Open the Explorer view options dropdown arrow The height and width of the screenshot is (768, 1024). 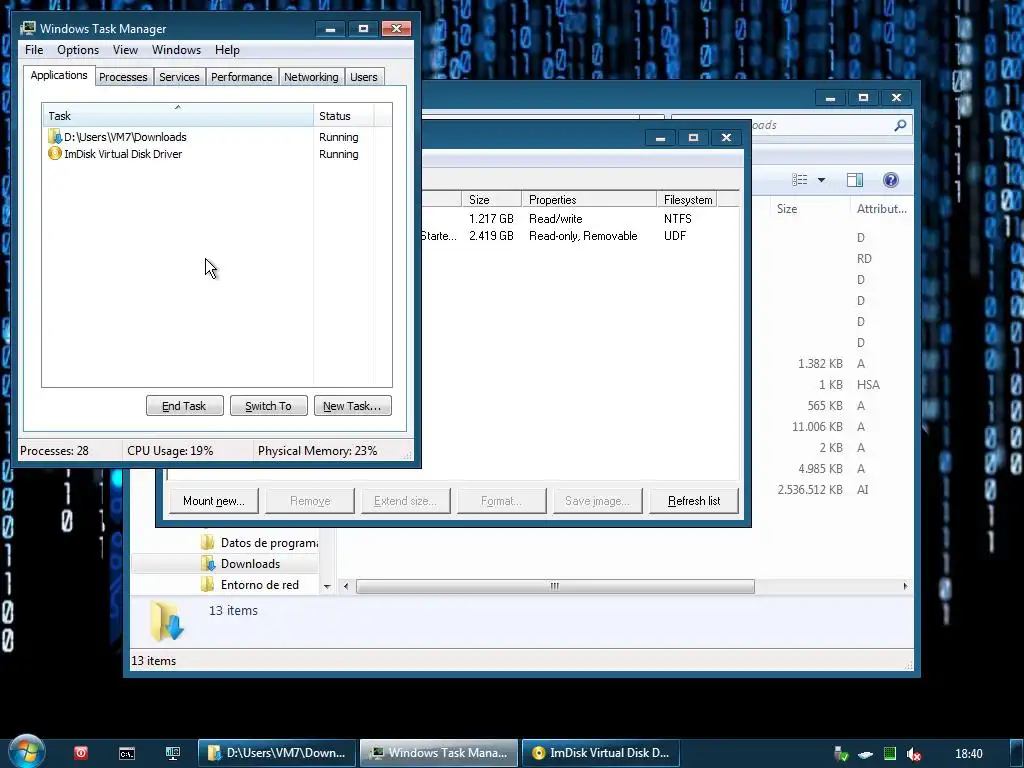(822, 180)
